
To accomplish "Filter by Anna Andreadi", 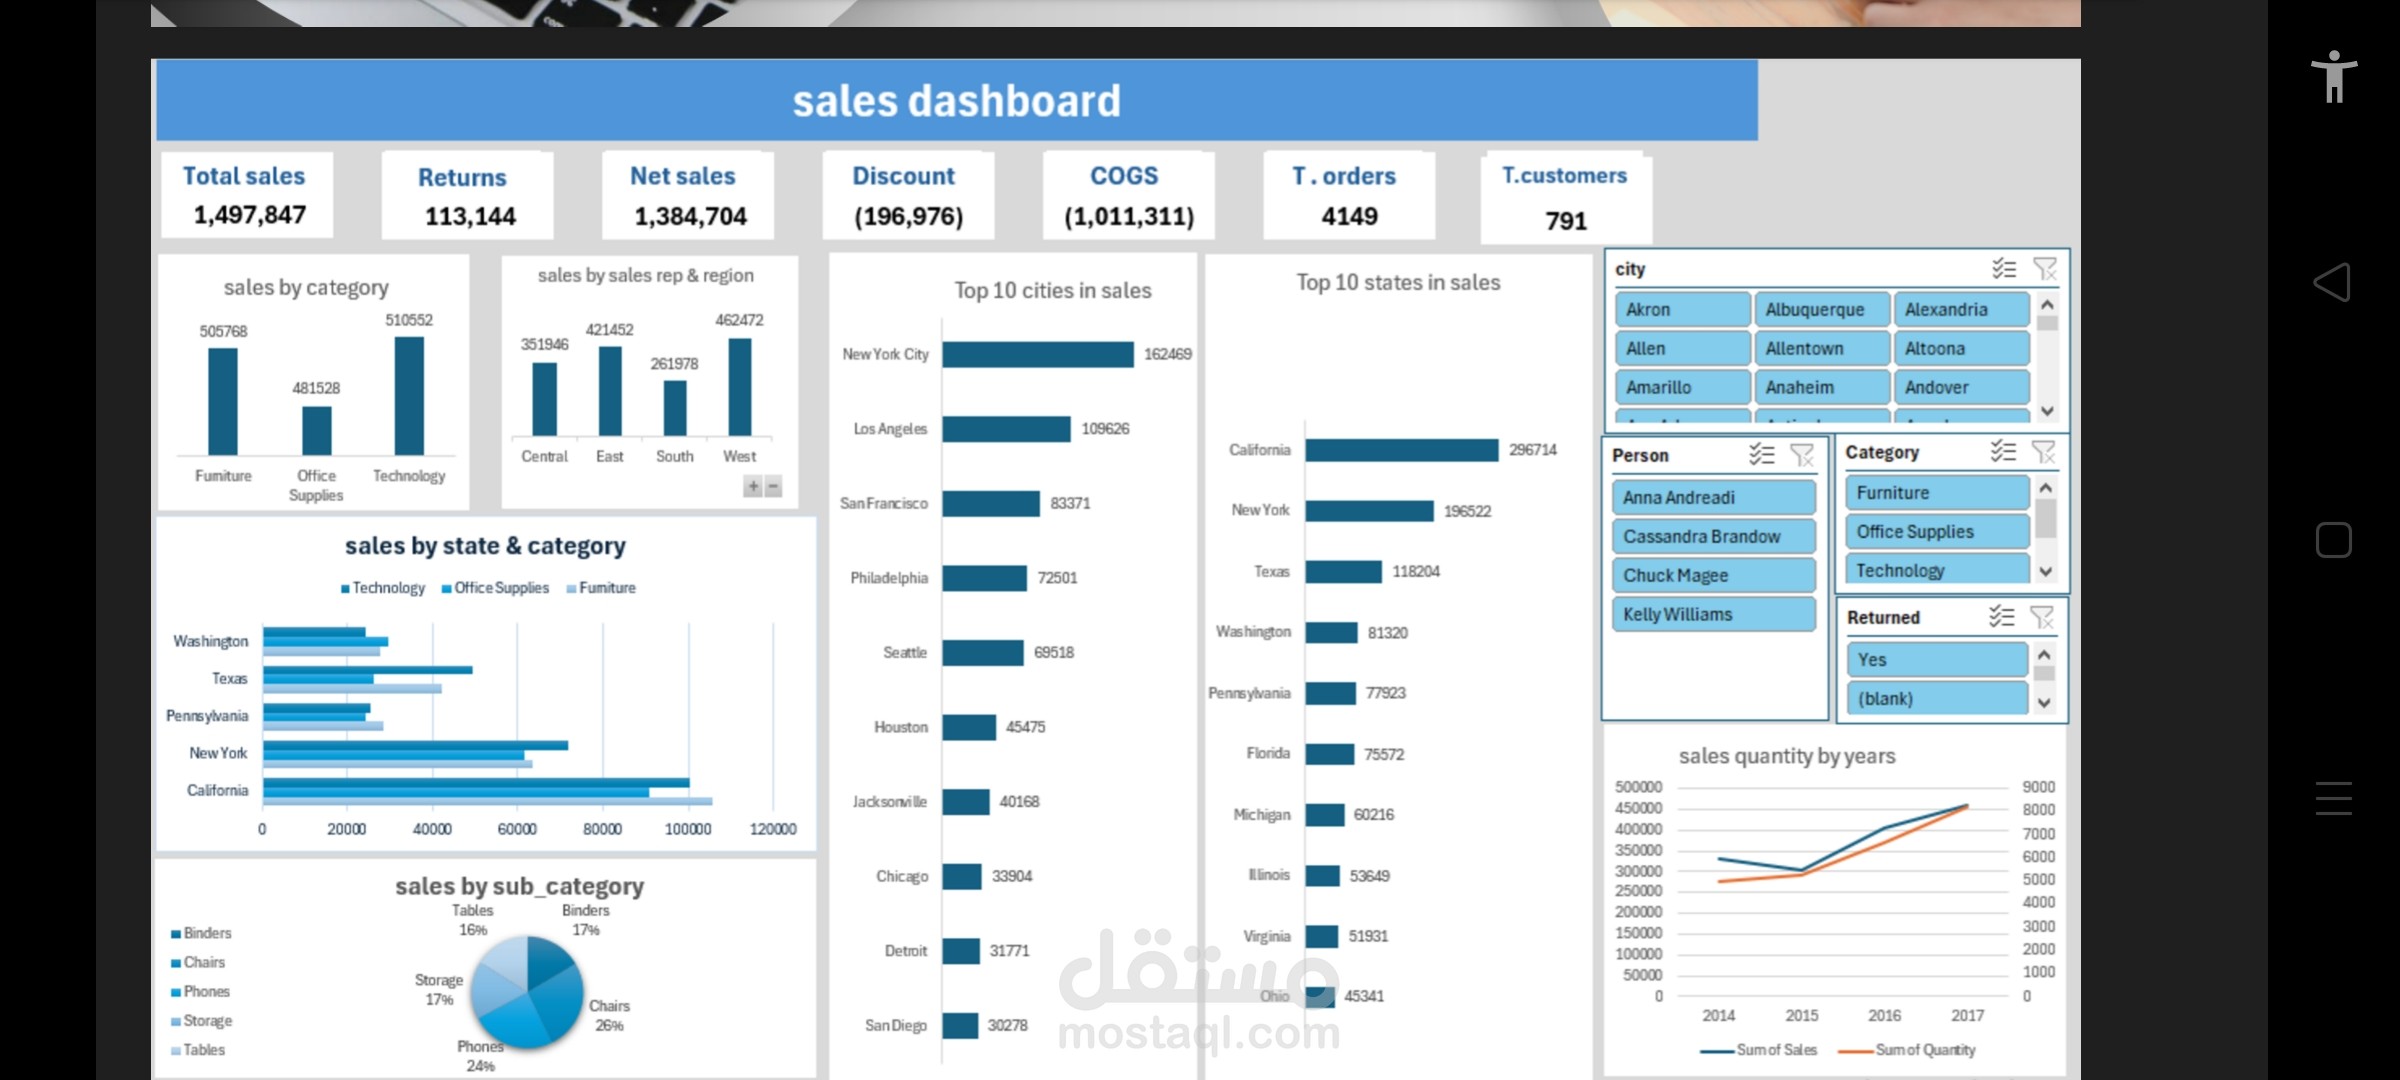I will (1714, 497).
